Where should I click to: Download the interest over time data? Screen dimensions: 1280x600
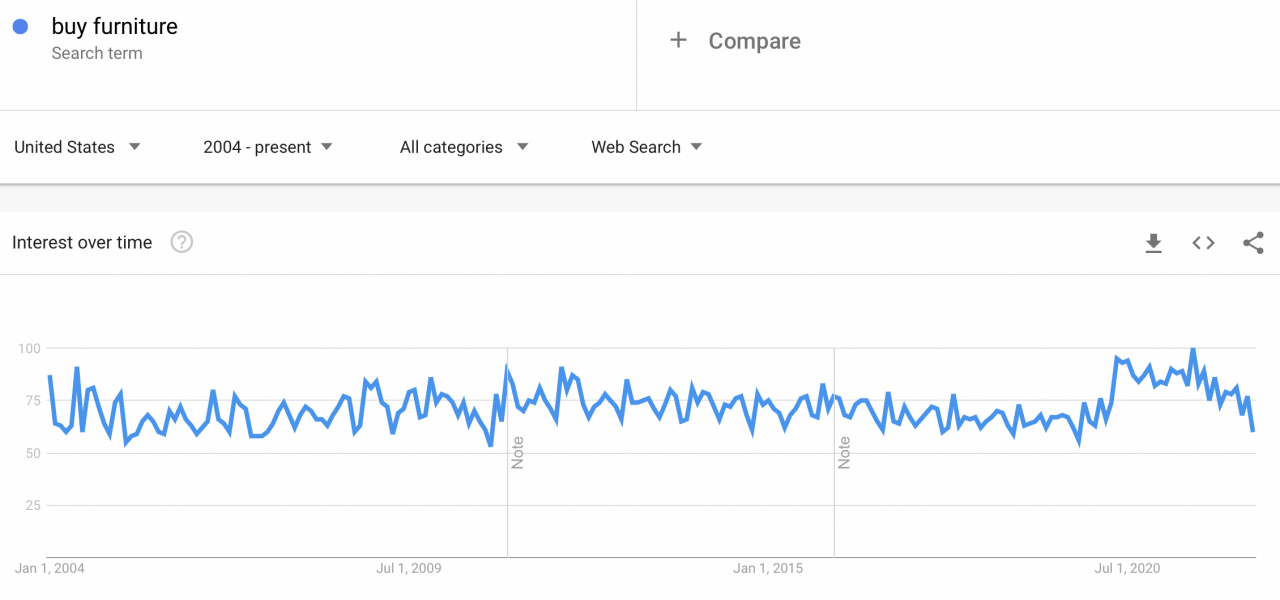click(1153, 243)
